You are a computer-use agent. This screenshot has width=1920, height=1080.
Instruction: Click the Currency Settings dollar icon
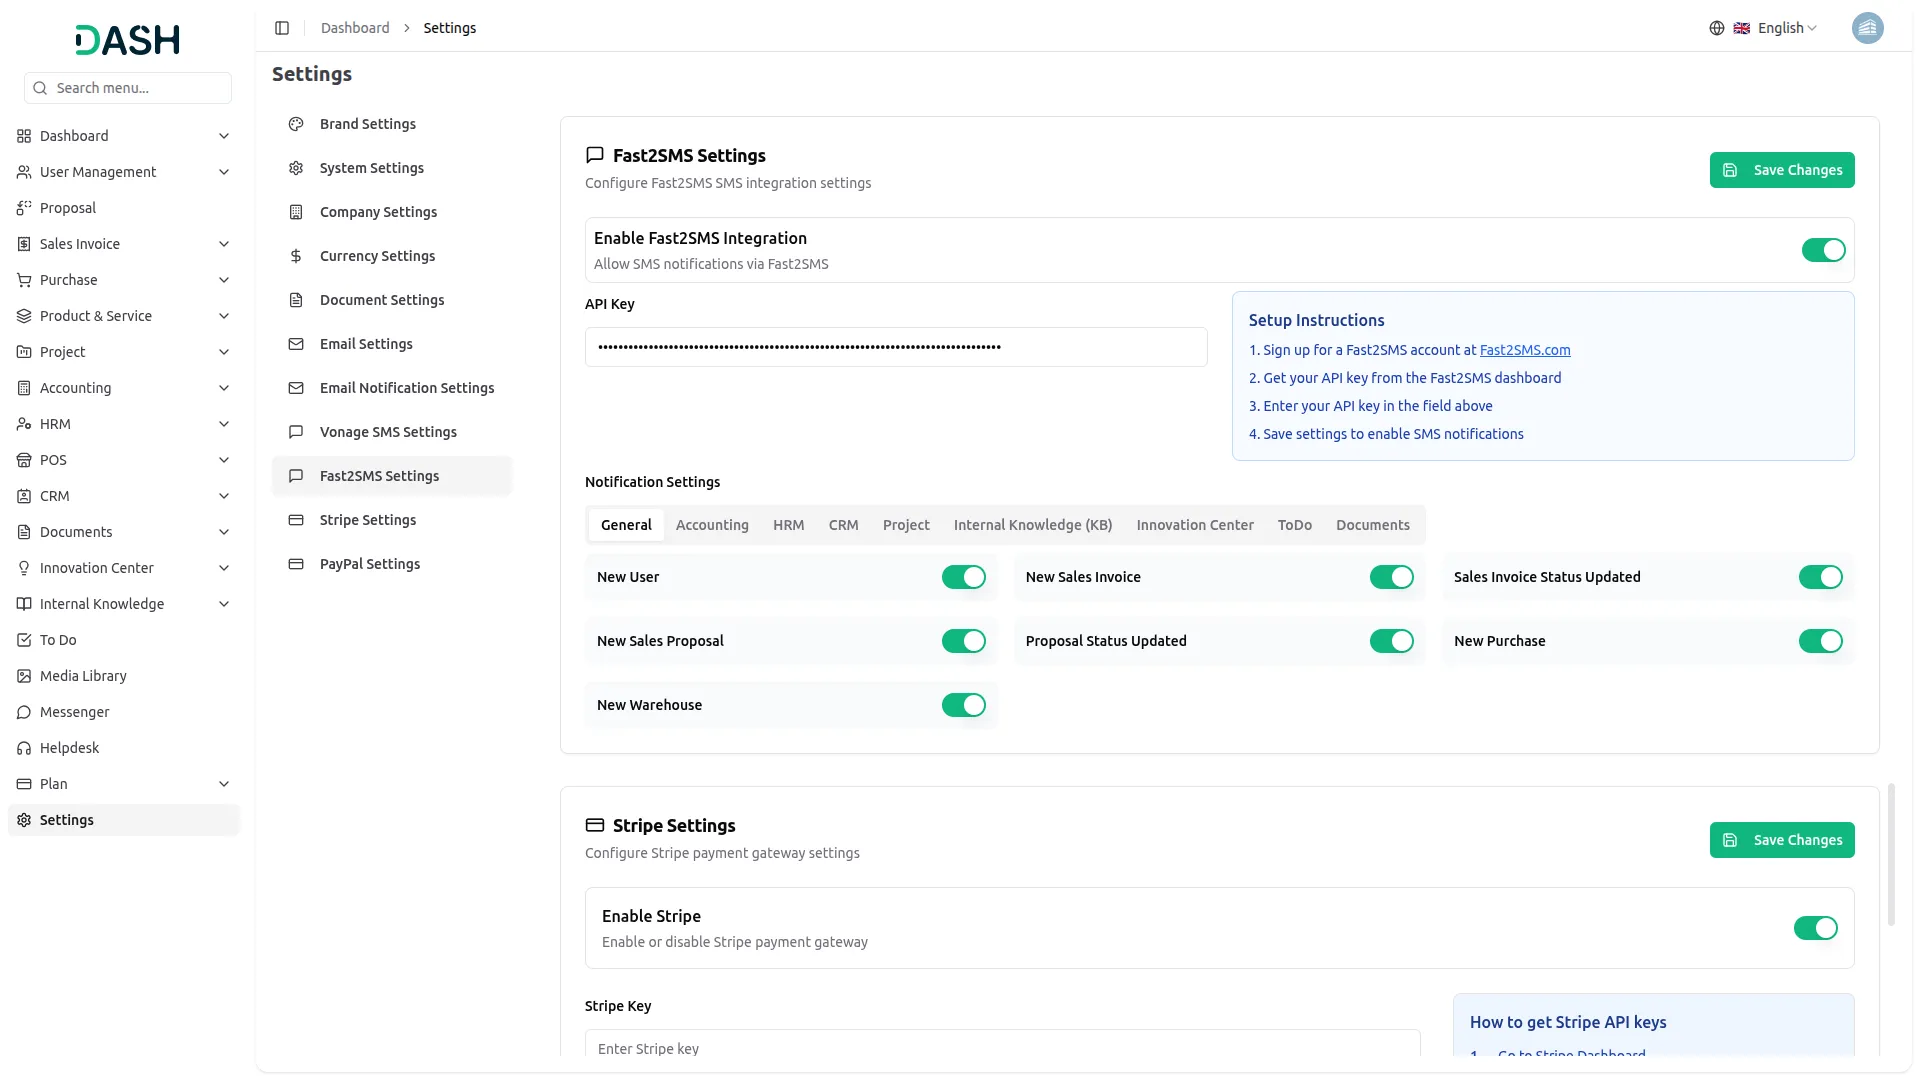(x=296, y=256)
